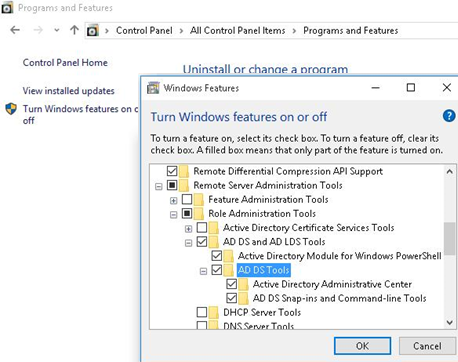Viewport: 458px width, 362px height.
Task: Click folder icon of Active Directory Certificate Services Tools
Action: pos(214,228)
